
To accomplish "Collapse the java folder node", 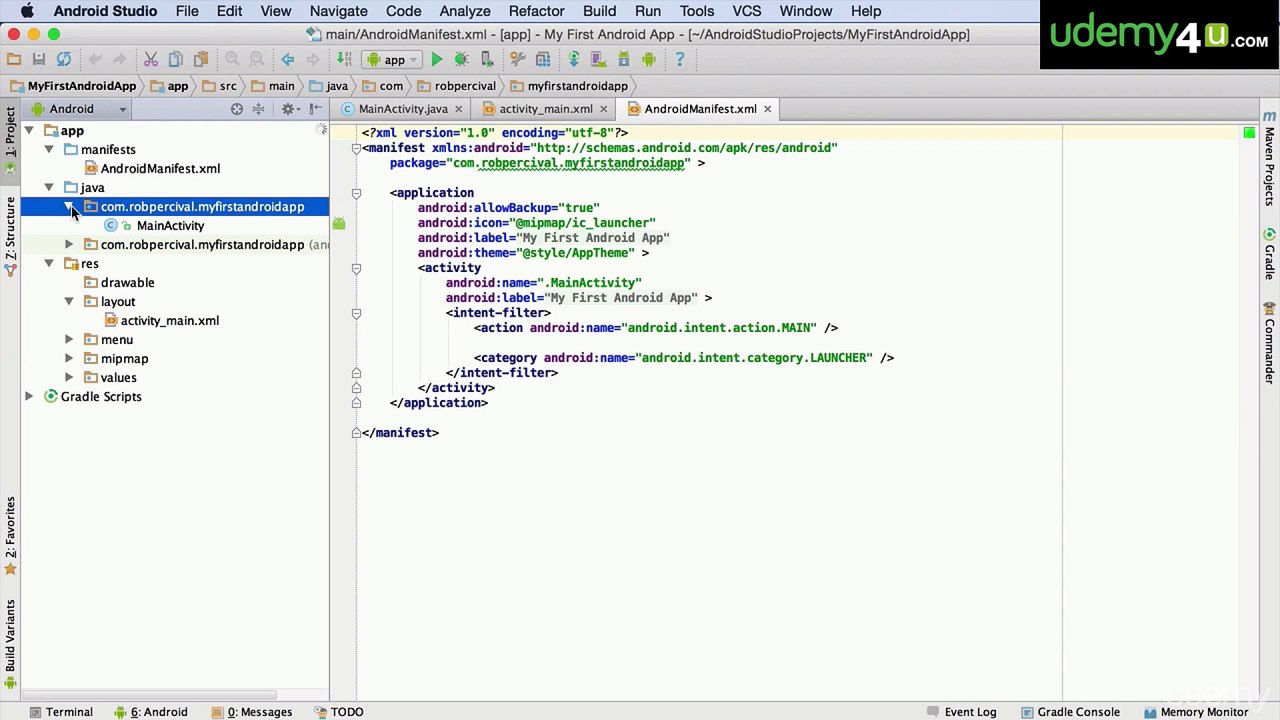I will tap(49, 187).
